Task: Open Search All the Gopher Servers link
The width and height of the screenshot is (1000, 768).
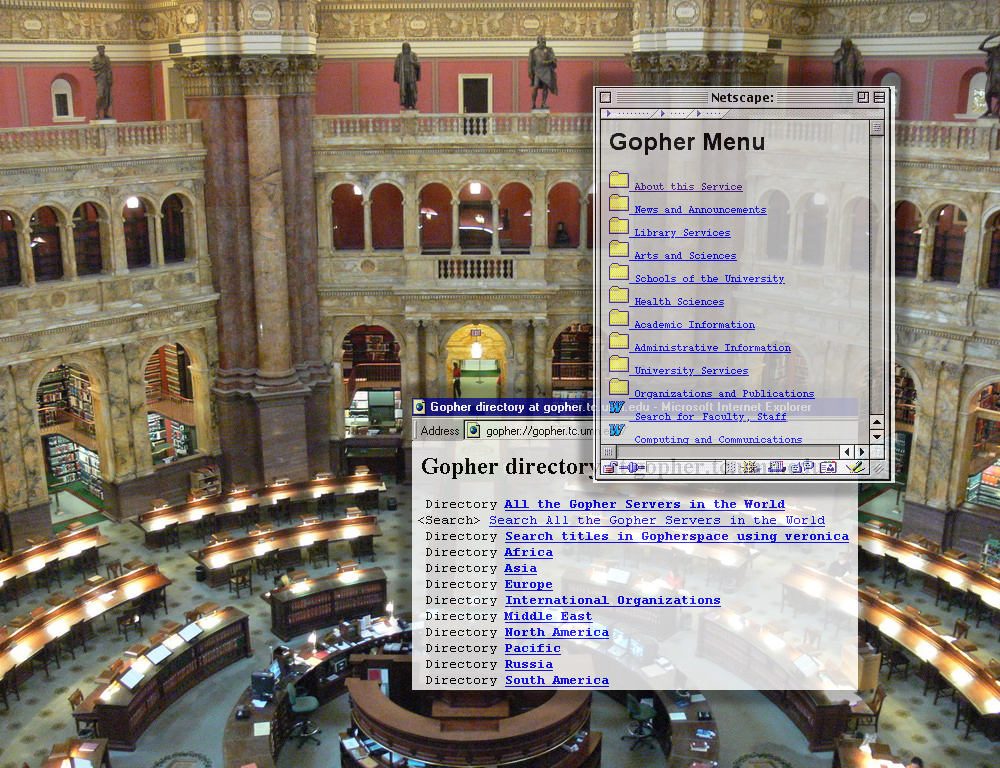Action: [x=657, y=521]
